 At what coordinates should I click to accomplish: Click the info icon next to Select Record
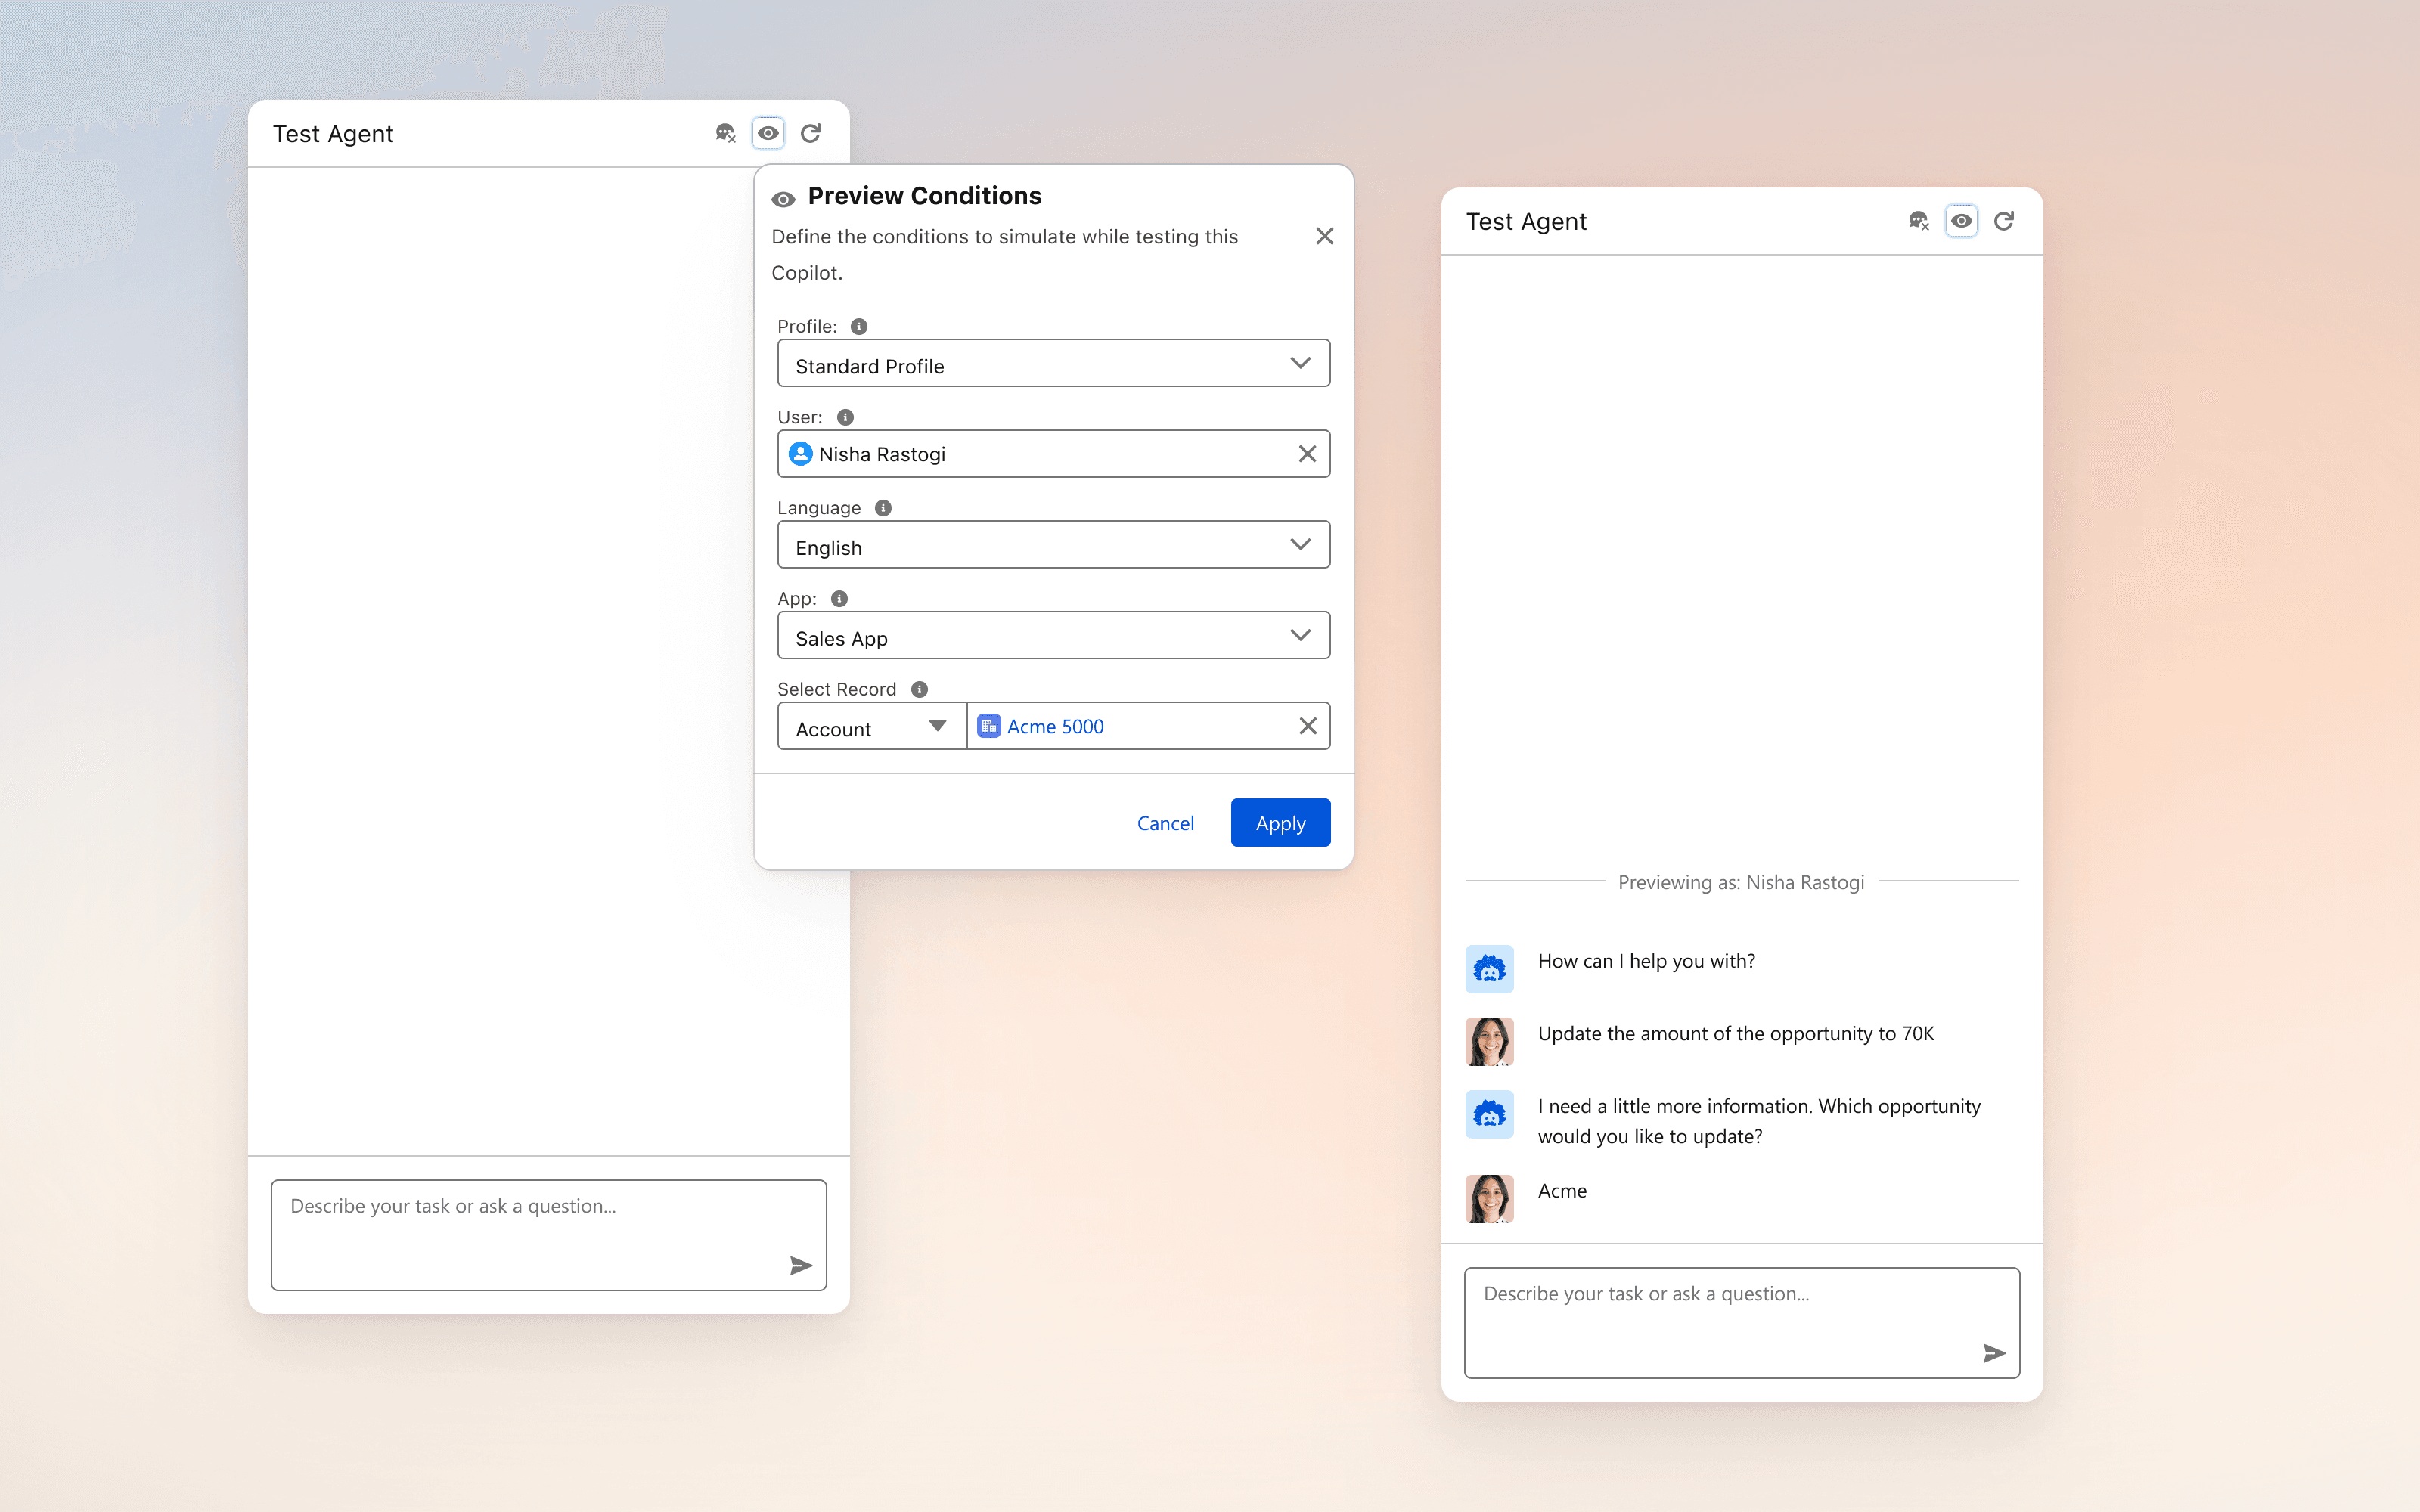(919, 689)
